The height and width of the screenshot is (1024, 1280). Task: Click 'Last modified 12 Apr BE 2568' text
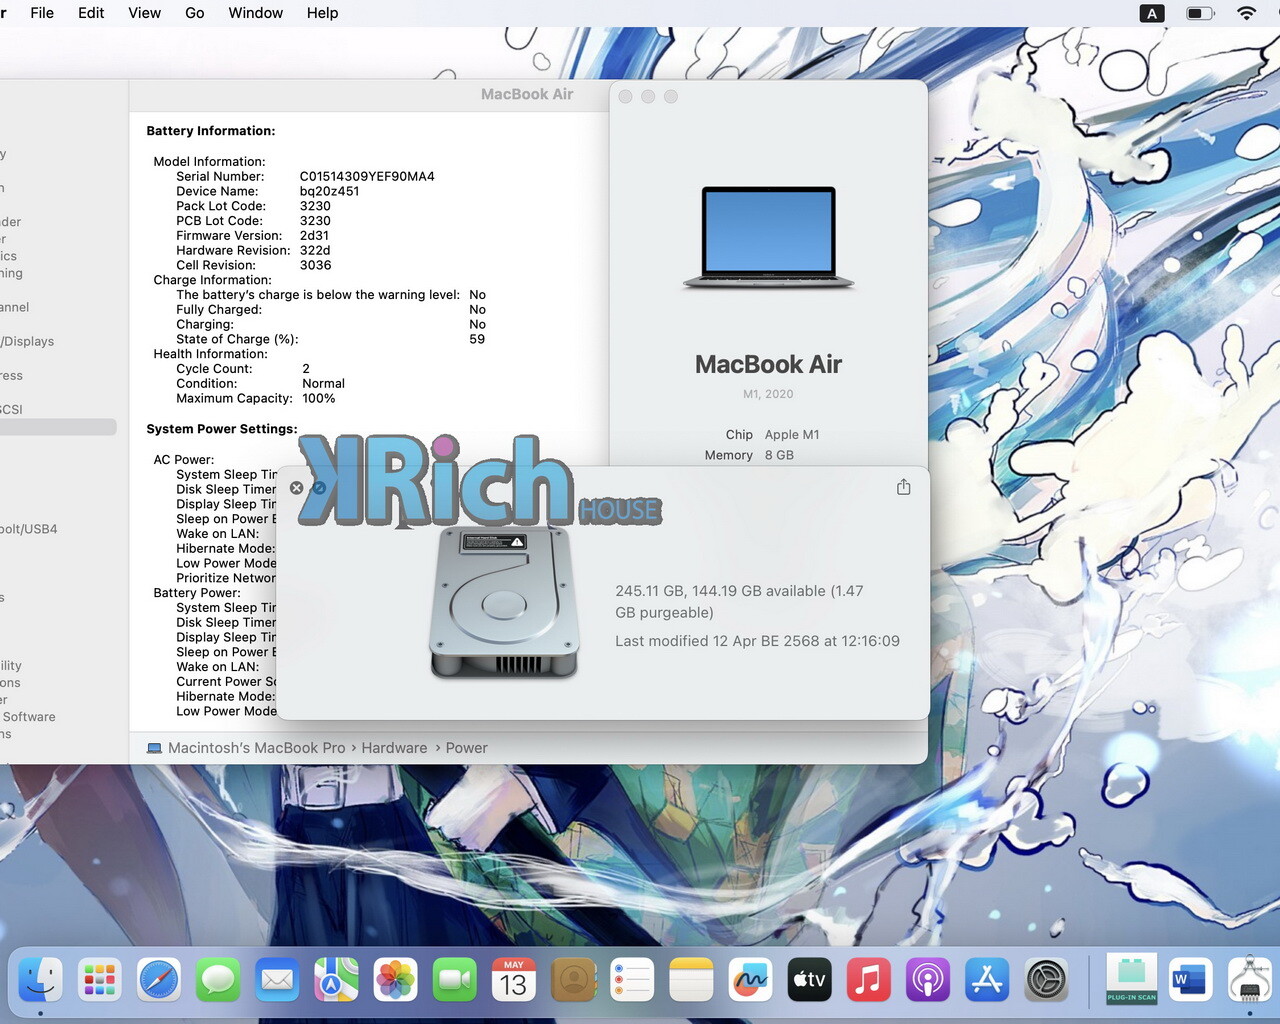(757, 641)
